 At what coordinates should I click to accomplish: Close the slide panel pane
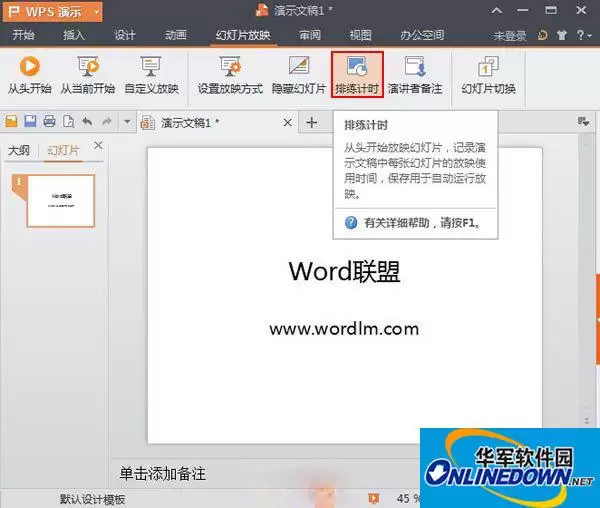click(98, 145)
